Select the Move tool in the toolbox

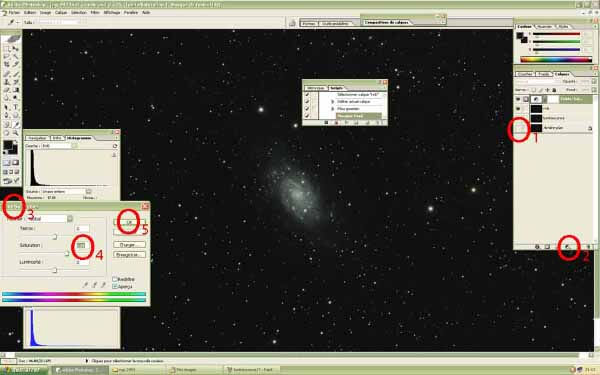click(16, 49)
